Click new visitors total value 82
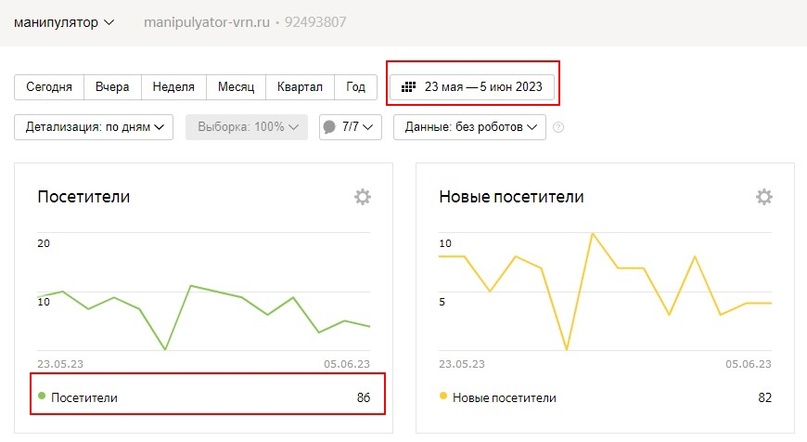807x442 pixels. click(x=765, y=398)
